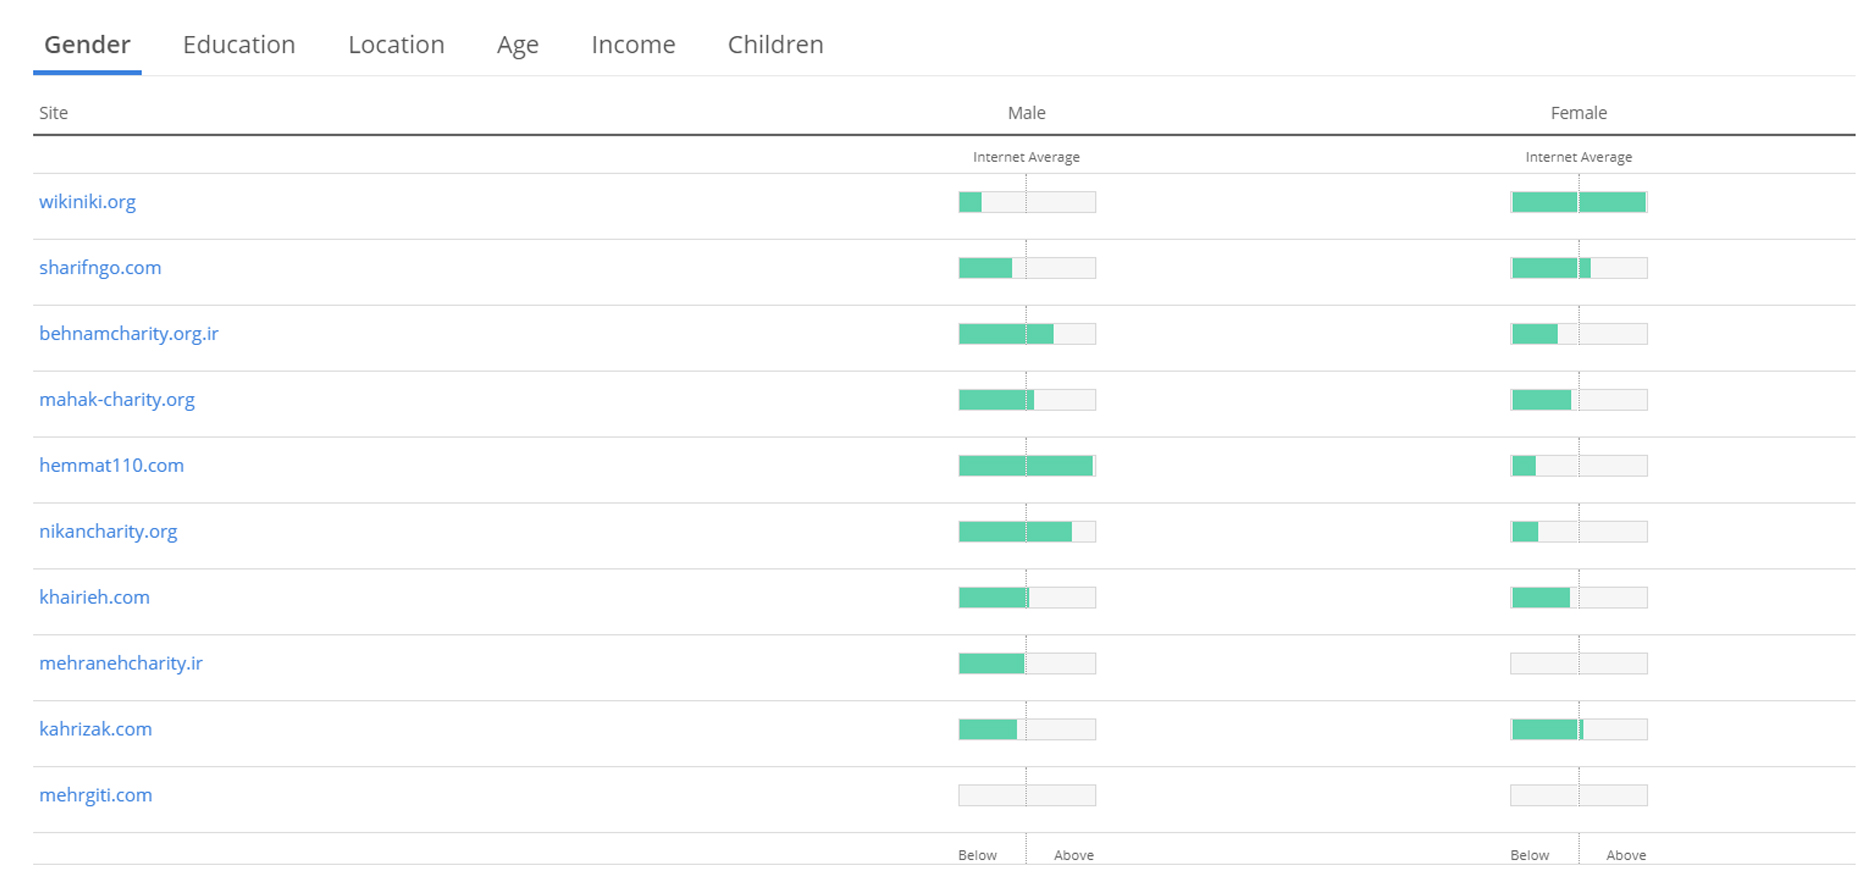Show the Income demographics tab
The height and width of the screenshot is (882, 1875).
[x=633, y=45]
